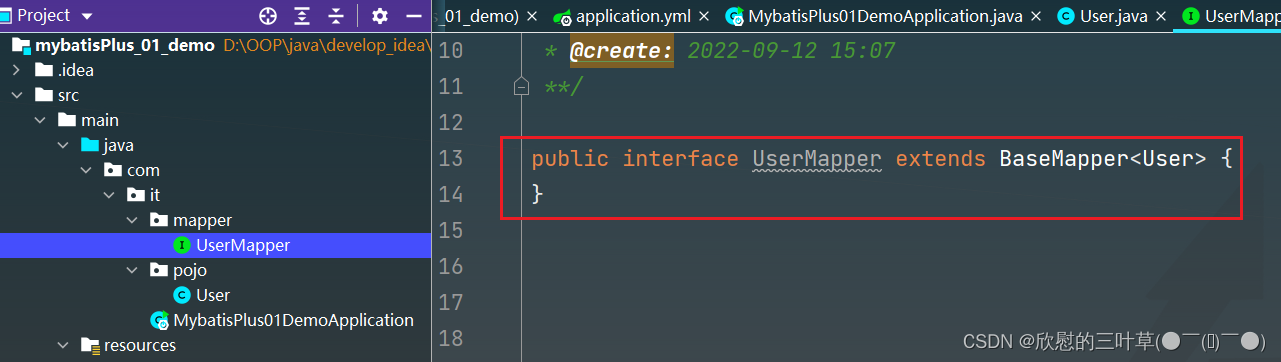Click the src folder icon
Viewport: 1281px width, 362px height.
tap(43, 95)
